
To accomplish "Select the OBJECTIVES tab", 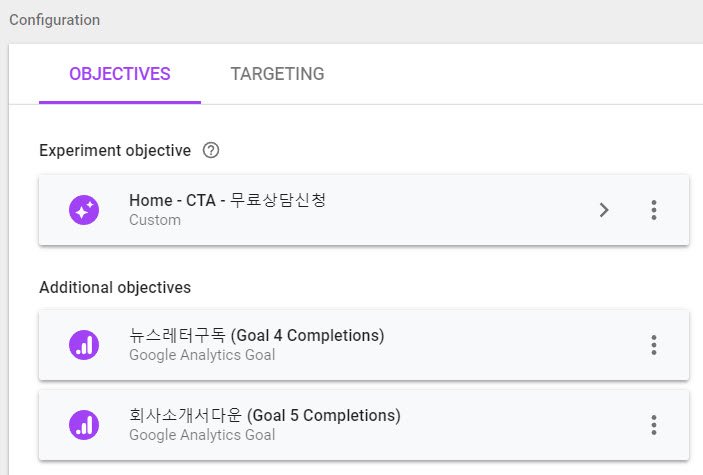I will [120, 74].
